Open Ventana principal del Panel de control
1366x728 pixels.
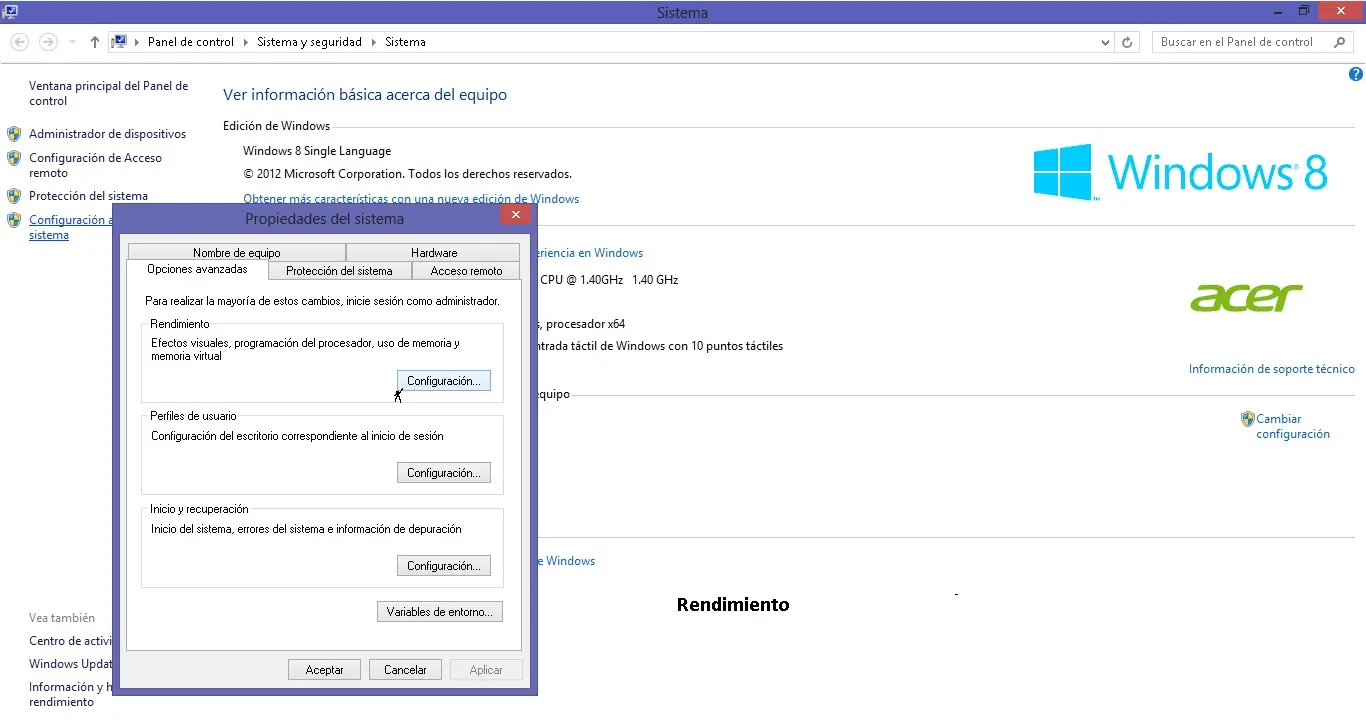109,93
